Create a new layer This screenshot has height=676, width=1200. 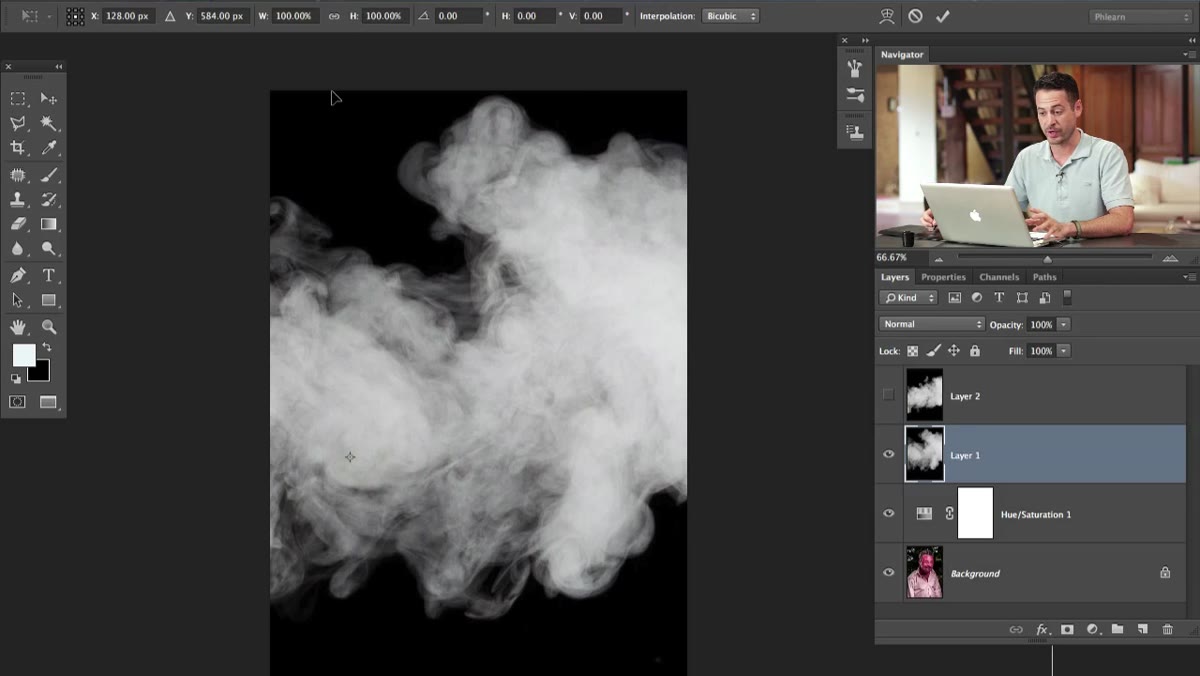click(x=1142, y=629)
